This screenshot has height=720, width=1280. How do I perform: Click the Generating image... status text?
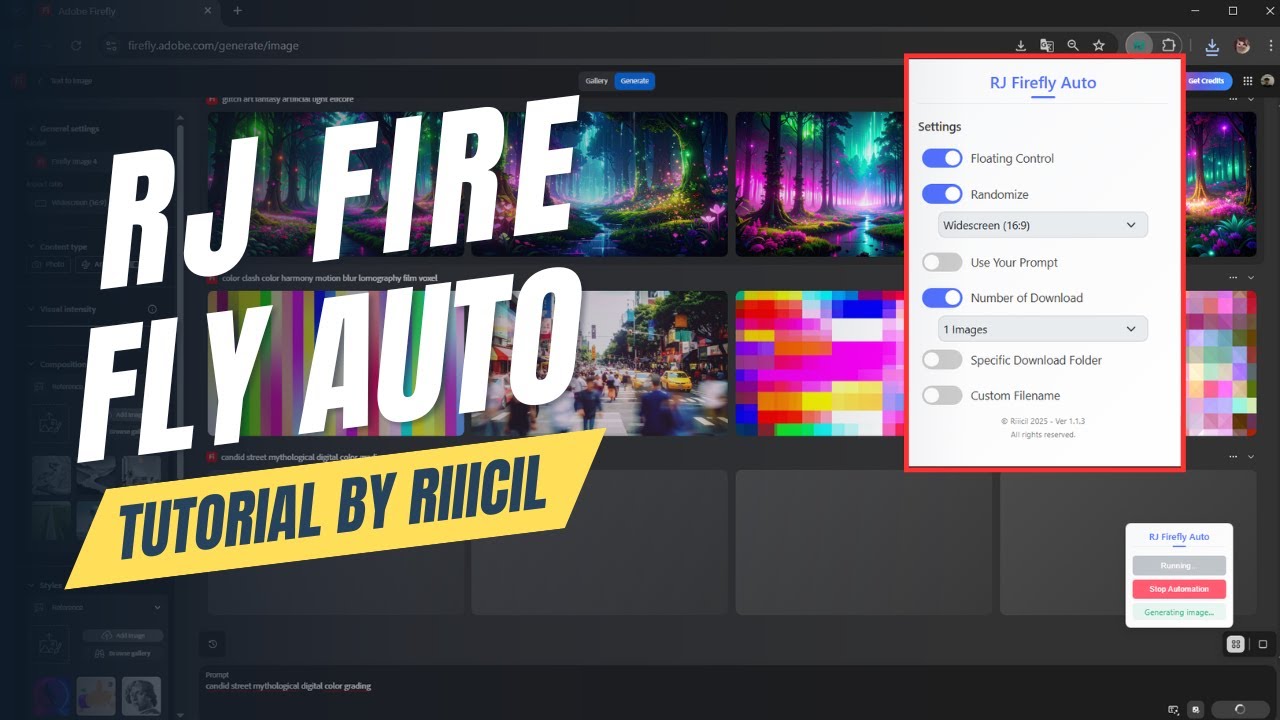click(x=1179, y=612)
